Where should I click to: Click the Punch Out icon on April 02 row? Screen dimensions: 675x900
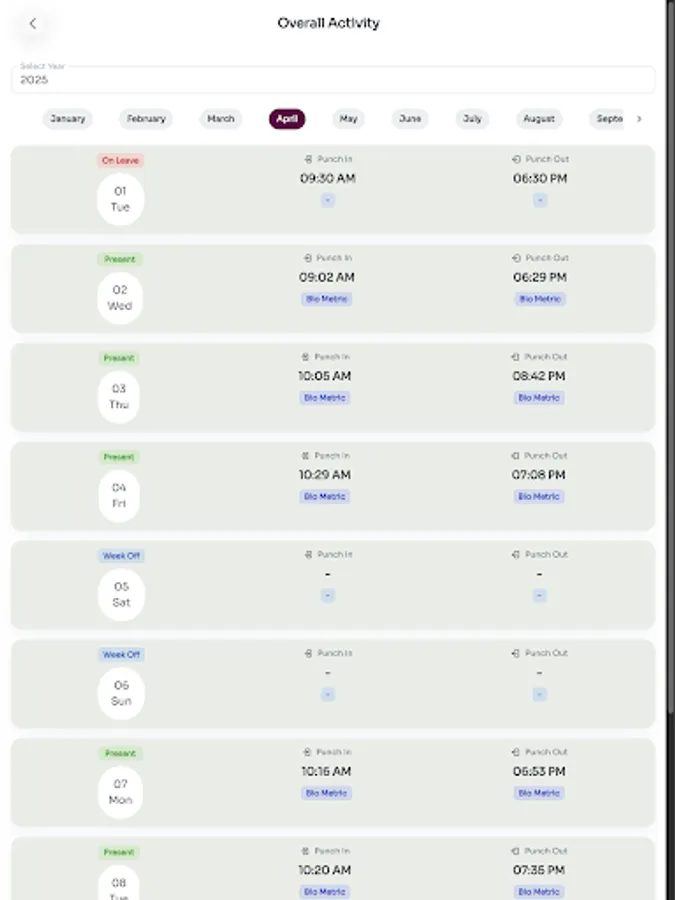tap(514, 257)
